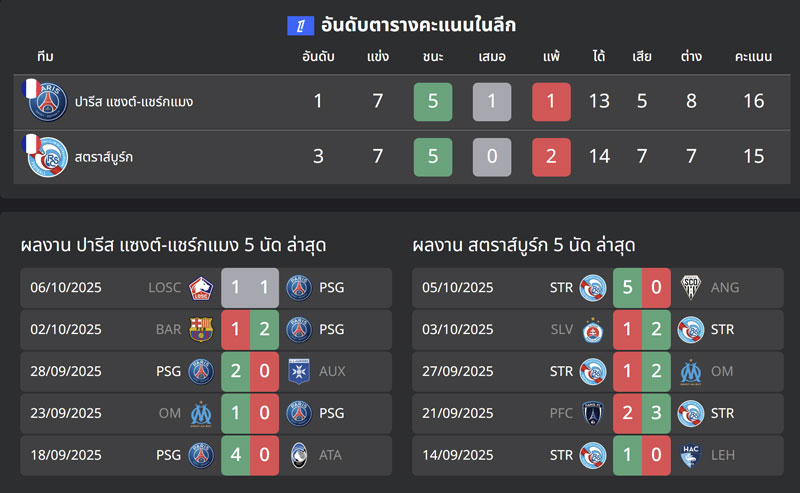Click the Marseille logo in the 27/09/2025 match
This screenshot has width=800, height=493.
coord(690,371)
